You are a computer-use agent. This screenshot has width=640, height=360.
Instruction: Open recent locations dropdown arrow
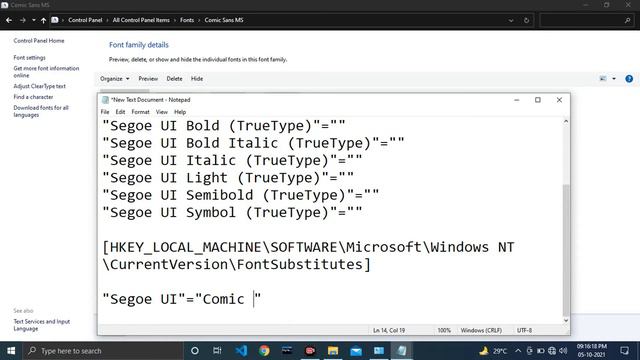coord(33,20)
